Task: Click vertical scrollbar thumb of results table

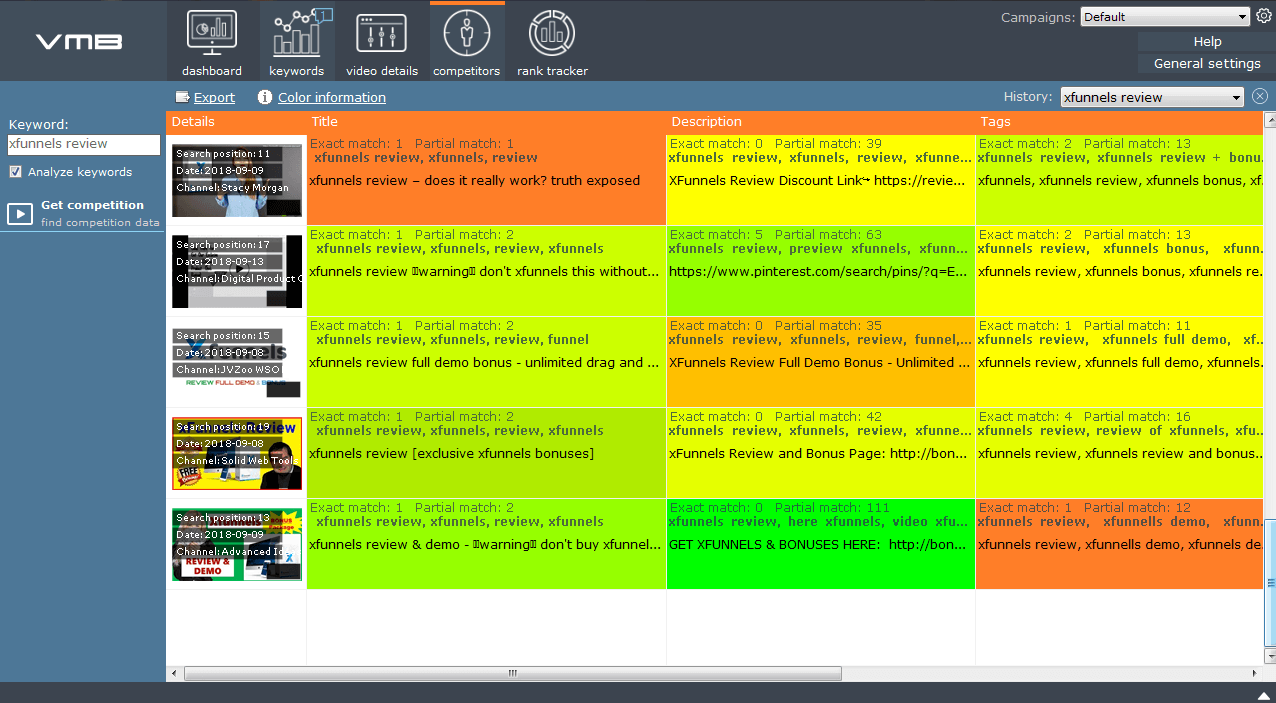Action: point(1270,584)
